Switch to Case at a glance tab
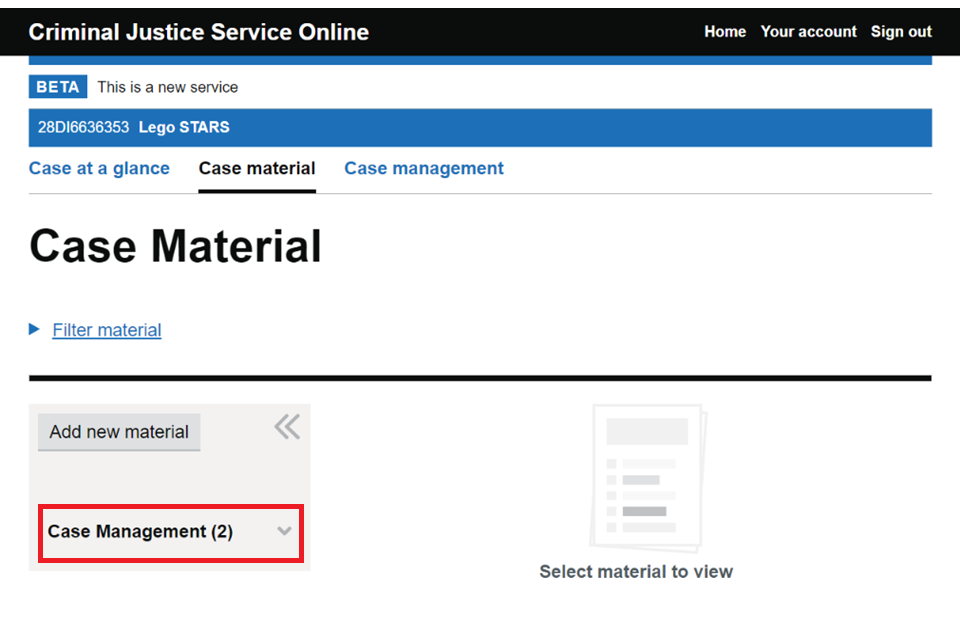The width and height of the screenshot is (960, 640). pos(99,169)
